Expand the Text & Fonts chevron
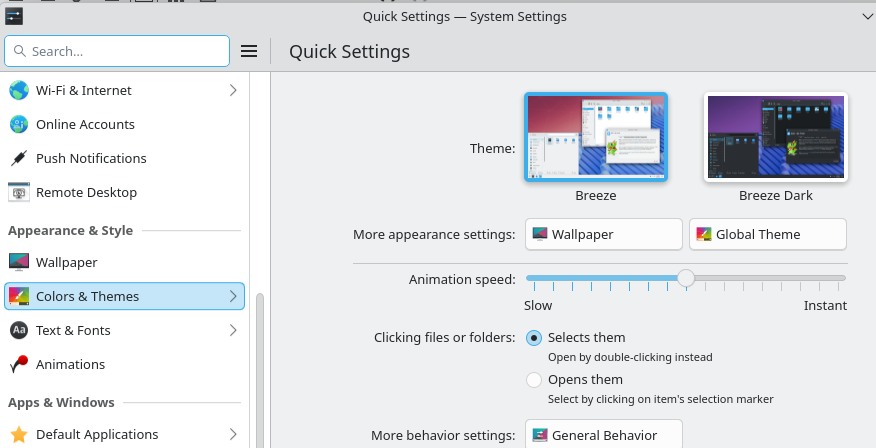This screenshot has height=448, width=876. click(x=234, y=330)
